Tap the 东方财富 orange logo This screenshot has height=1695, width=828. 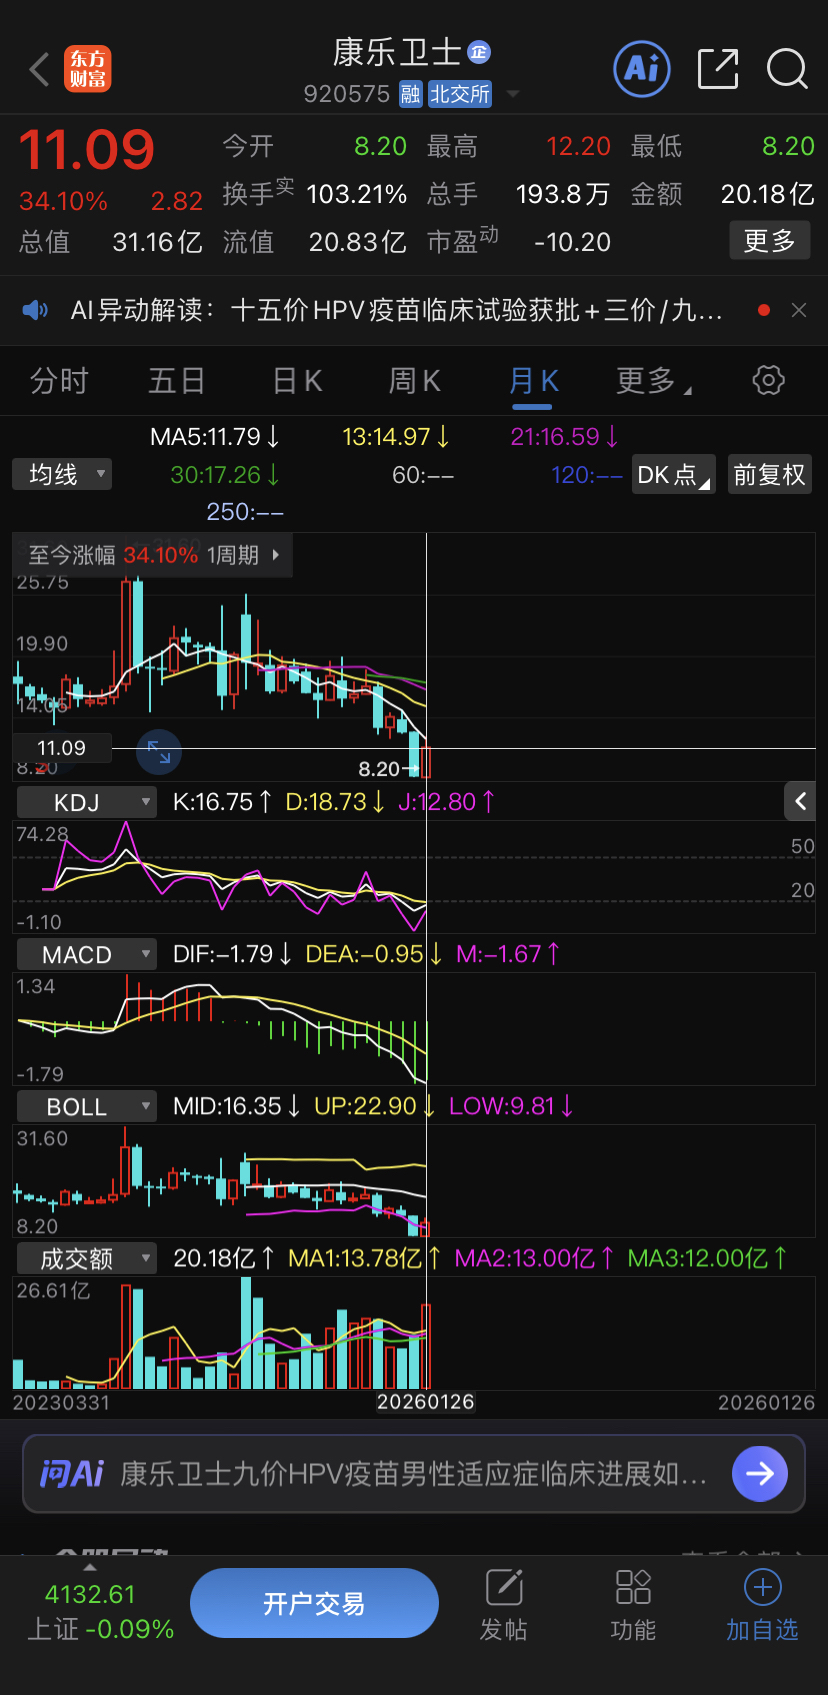click(88, 69)
